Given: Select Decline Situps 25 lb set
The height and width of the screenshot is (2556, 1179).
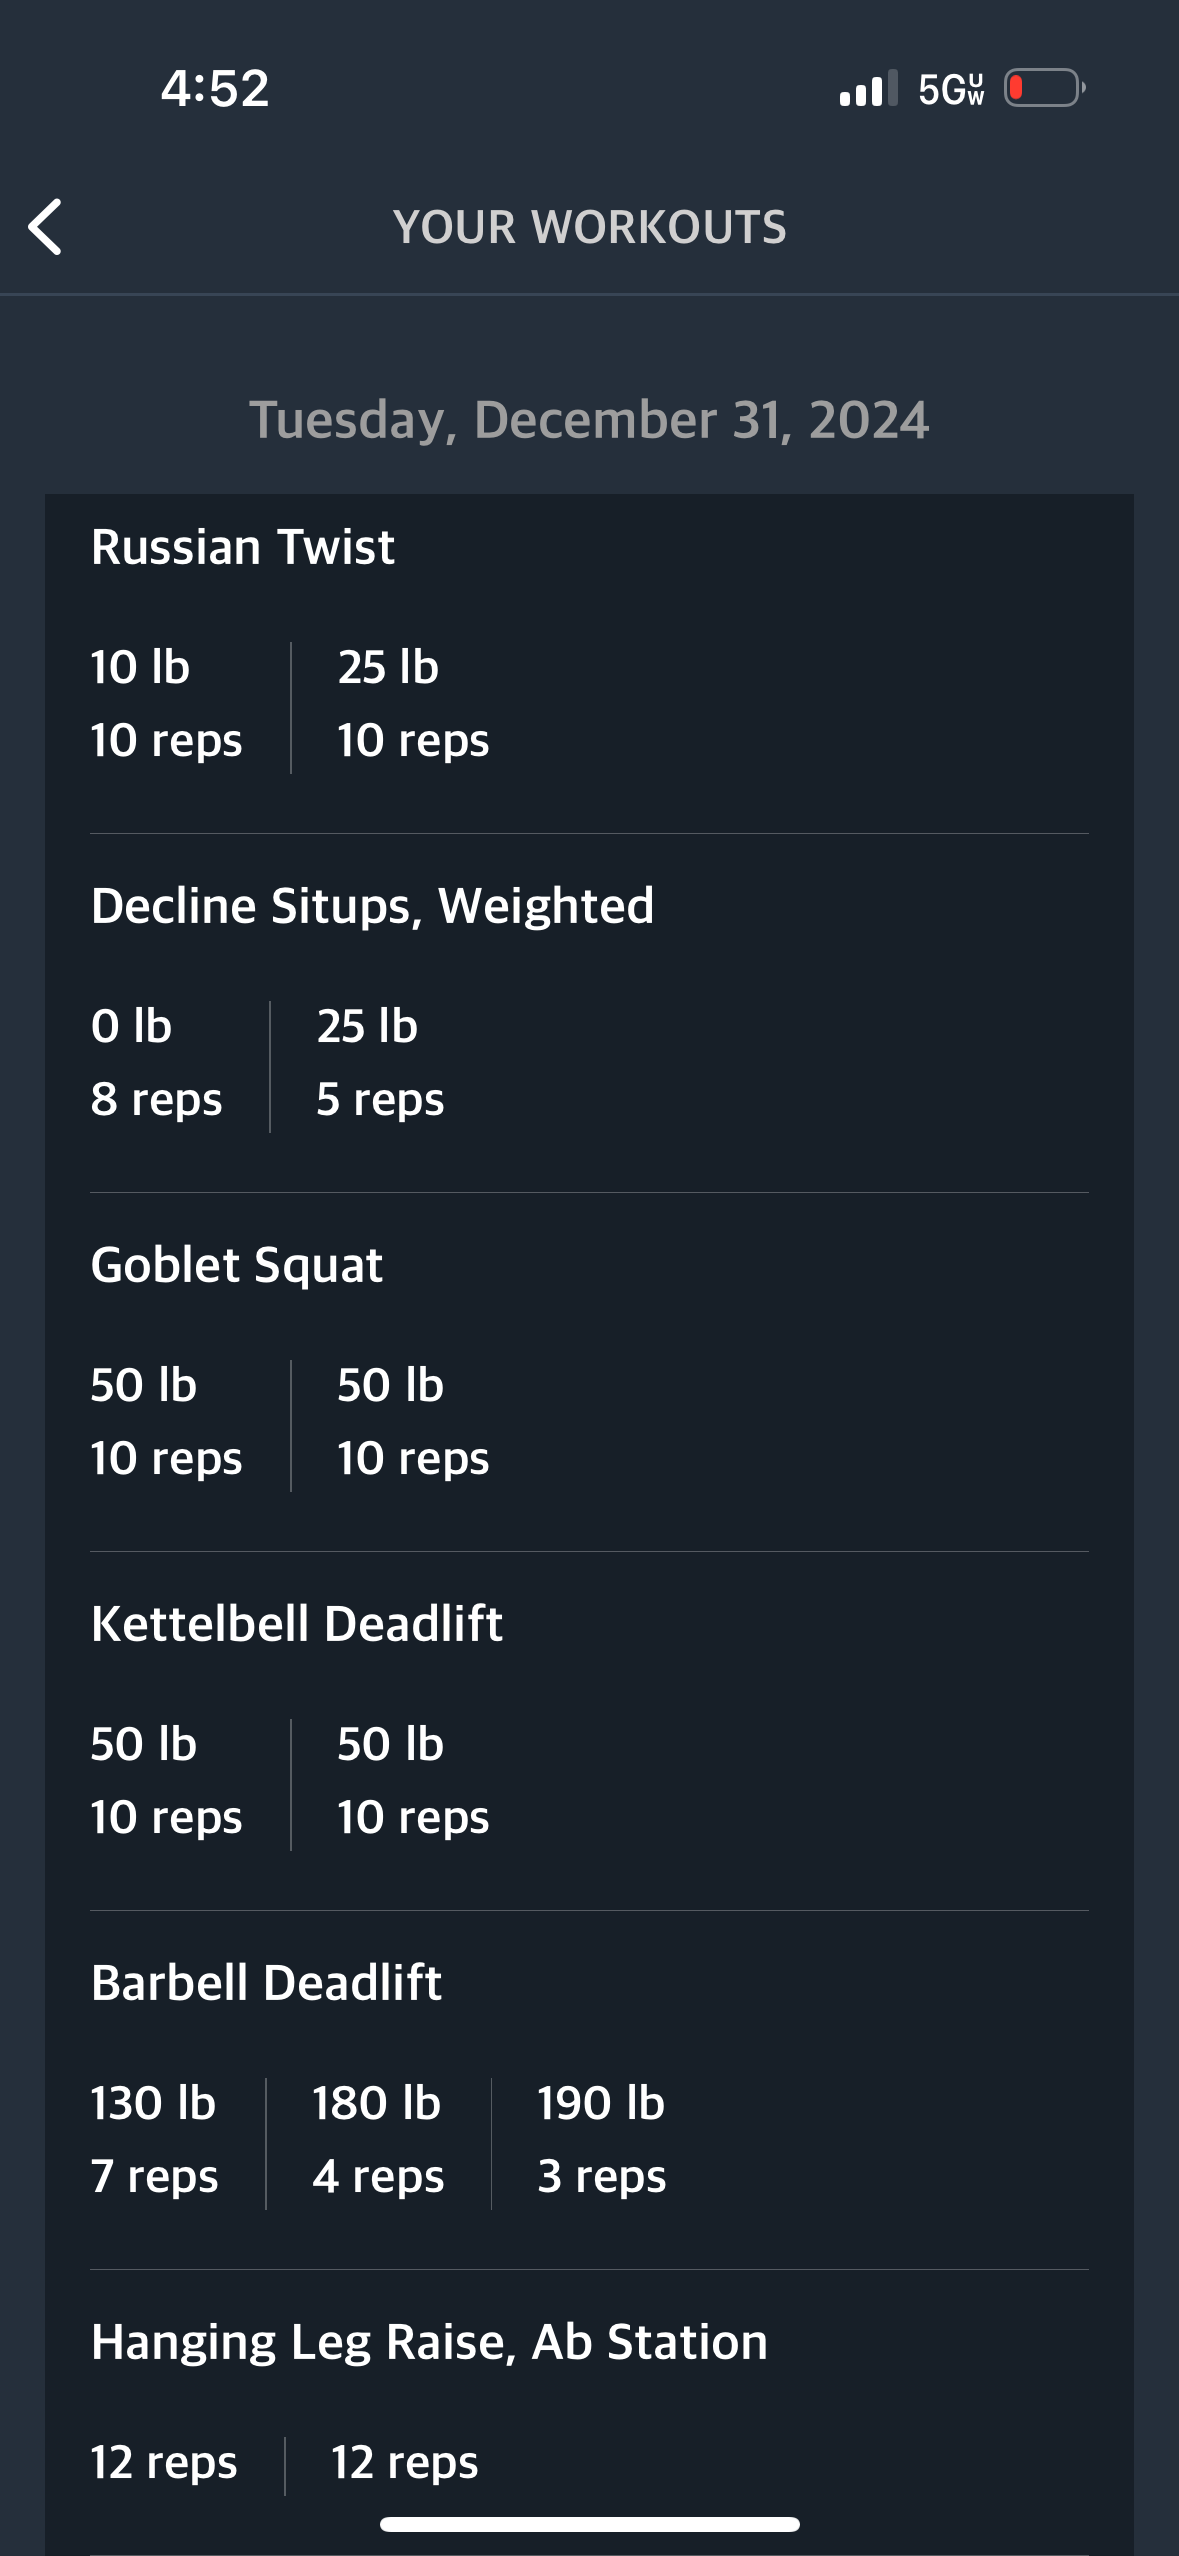Looking at the screenshot, I should tap(380, 1063).
